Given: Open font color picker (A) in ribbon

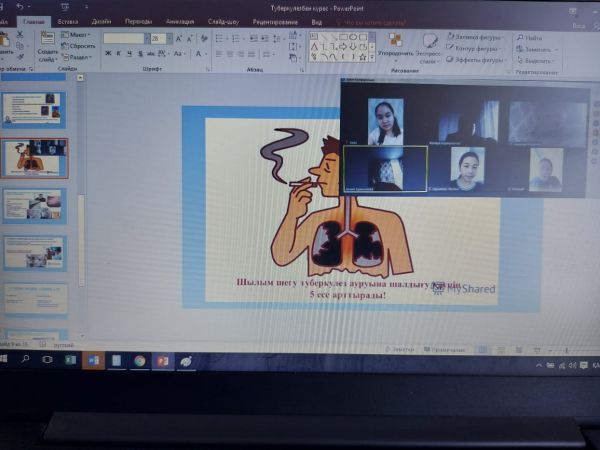Looking at the screenshot, I should tap(200, 54).
